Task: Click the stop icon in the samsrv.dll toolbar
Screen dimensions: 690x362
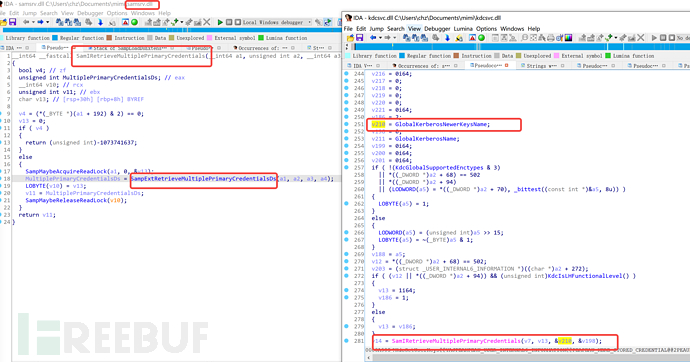Action: click(x=238, y=22)
